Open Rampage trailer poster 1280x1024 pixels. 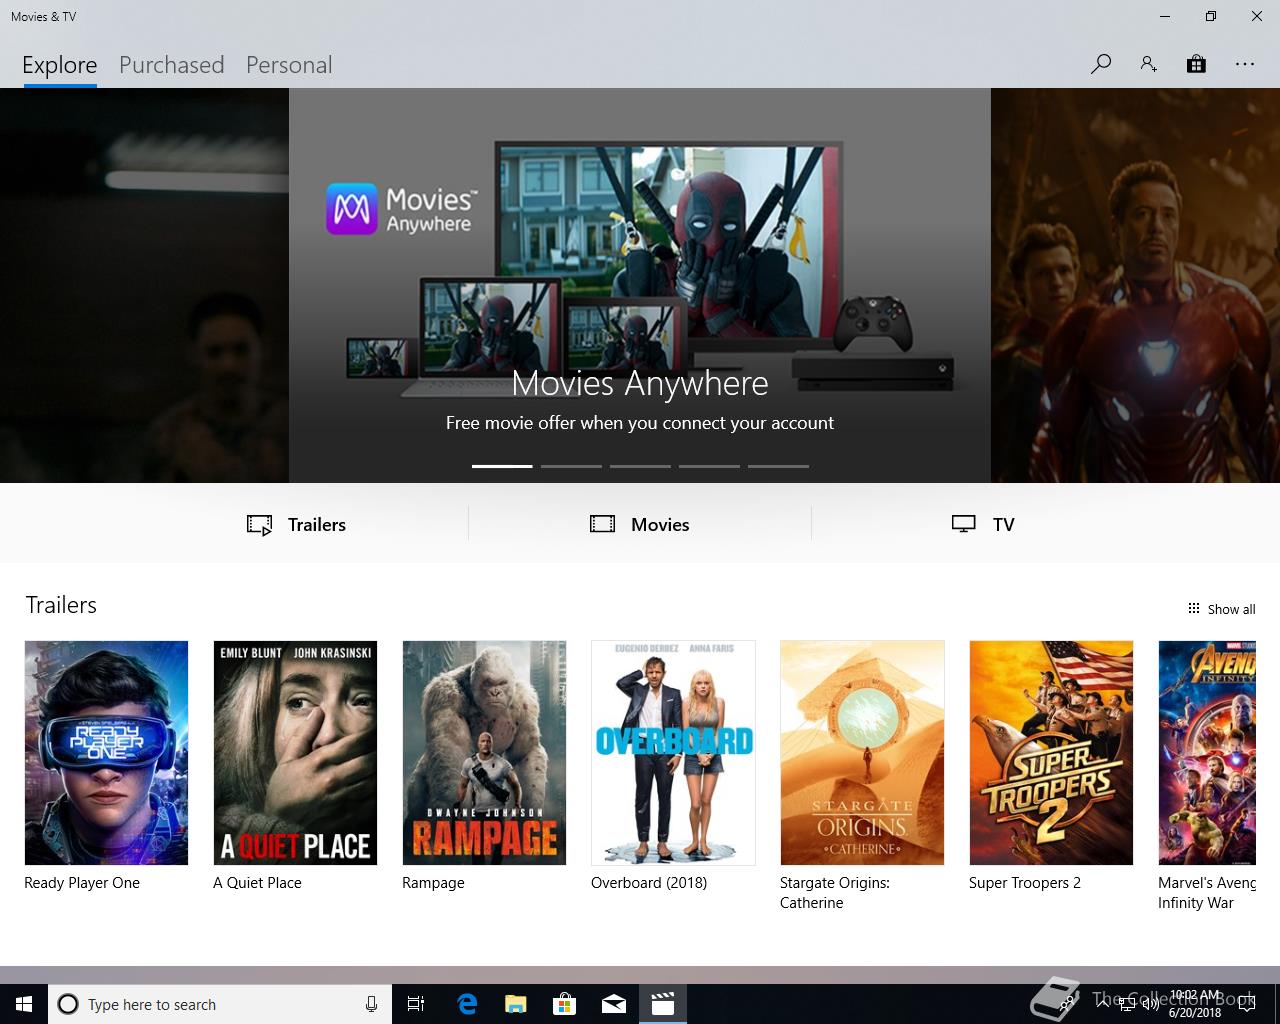[x=484, y=753]
